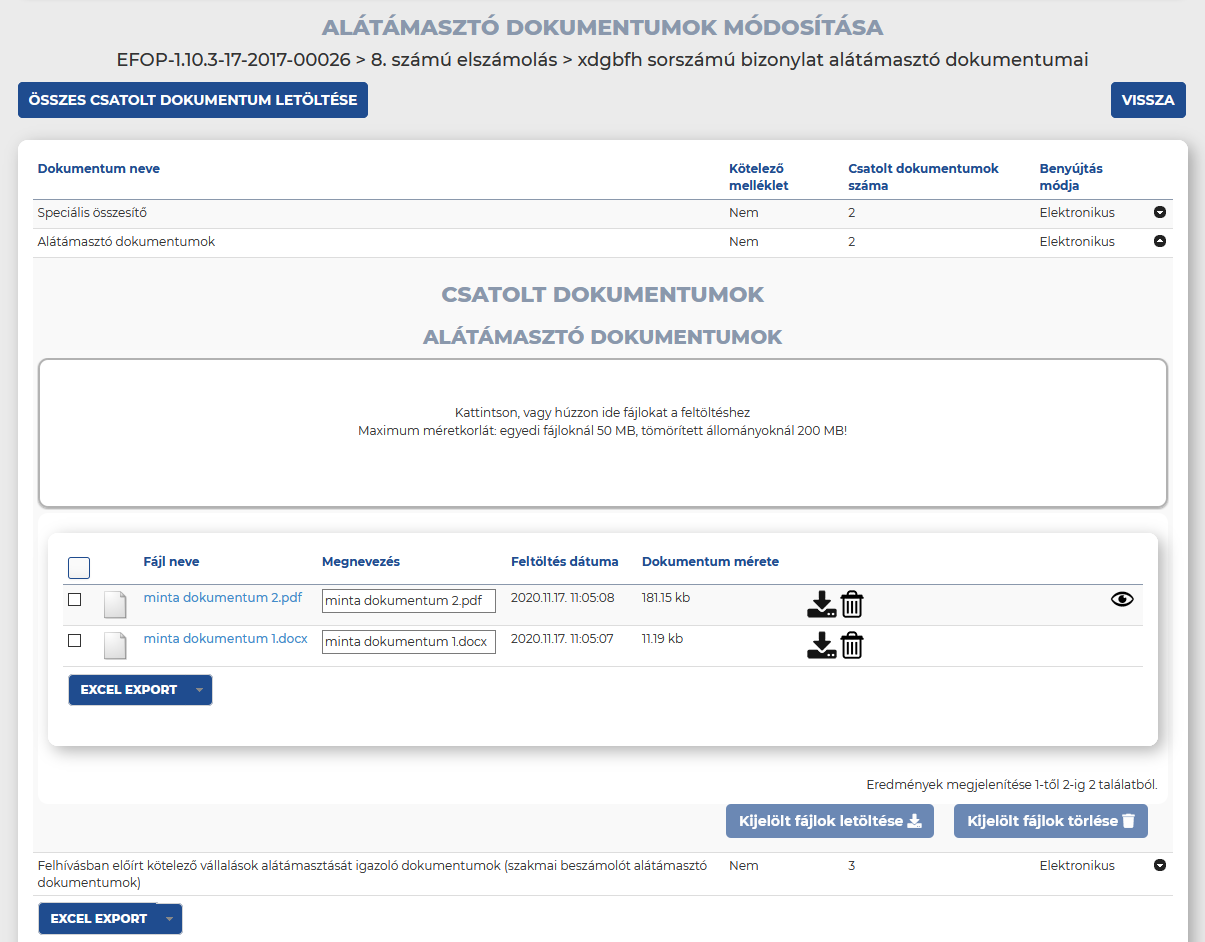Delete minta dokumentum 2.pdf with trash icon
Image resolution: width=1205 pixels, height=942 pixels.
point(851,604)
